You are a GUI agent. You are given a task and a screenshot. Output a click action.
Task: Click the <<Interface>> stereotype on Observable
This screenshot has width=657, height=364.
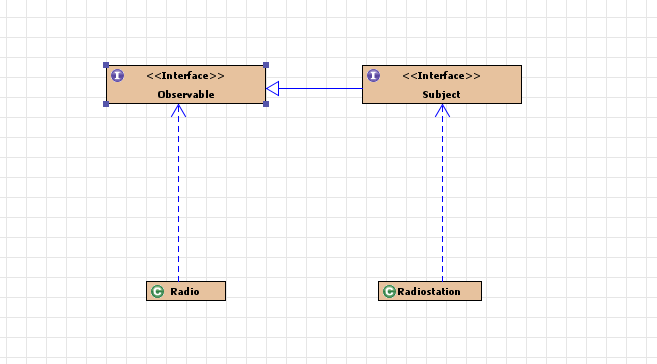coord(186,76)
